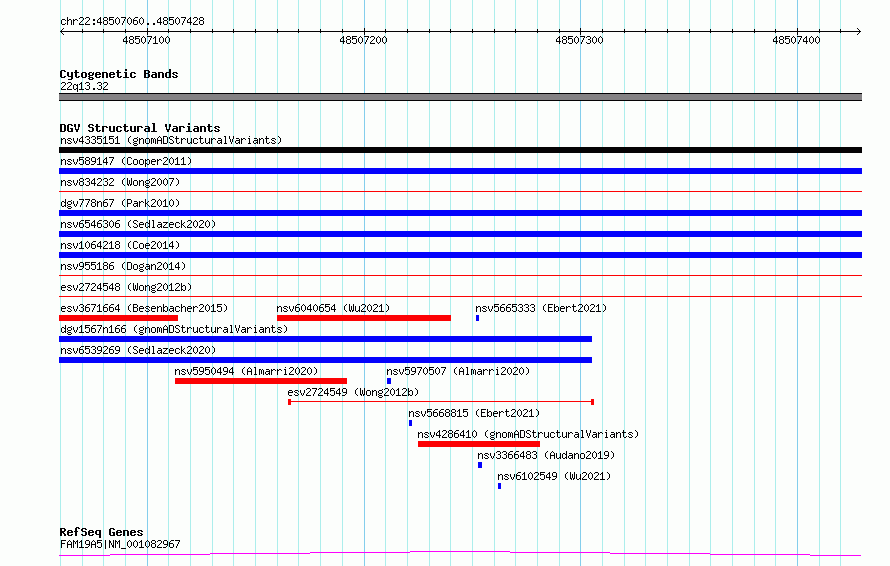Open nsv5970507 (Almarri2020) label

coord(458,371)
